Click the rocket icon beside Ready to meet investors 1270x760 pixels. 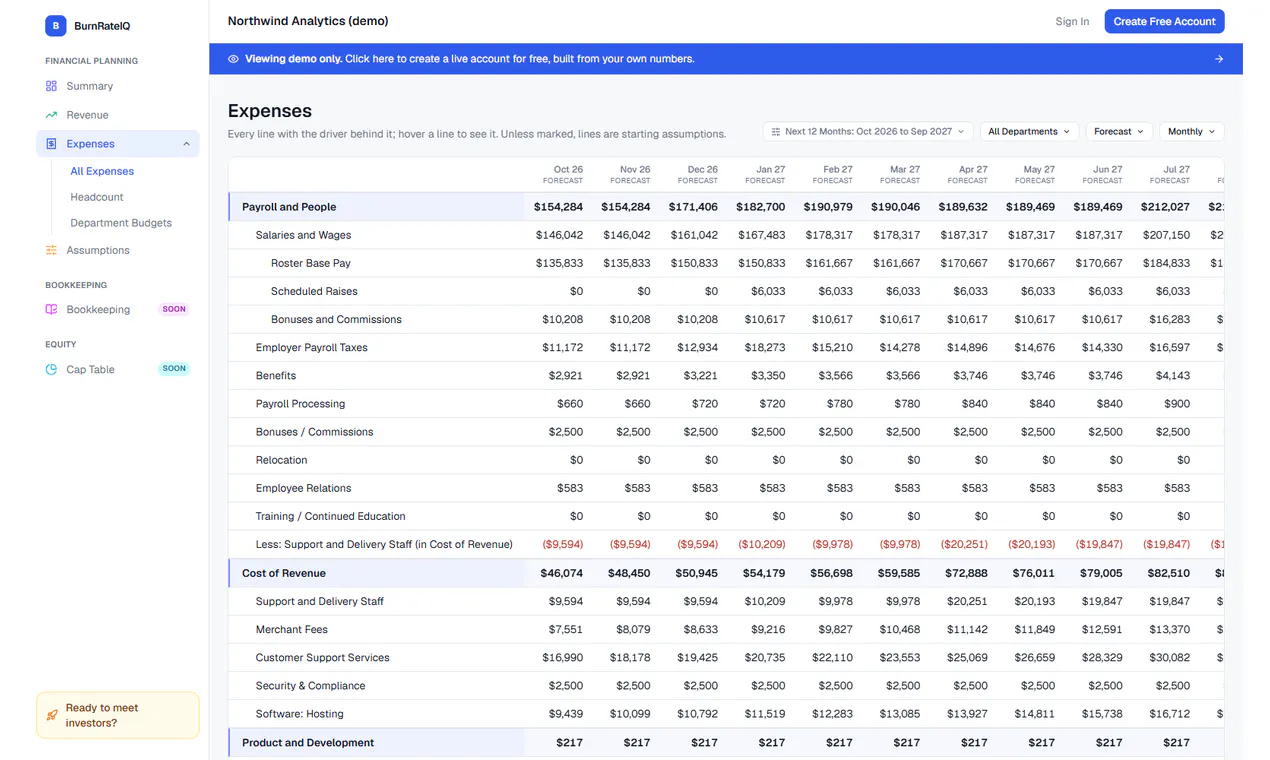(52, 715)
